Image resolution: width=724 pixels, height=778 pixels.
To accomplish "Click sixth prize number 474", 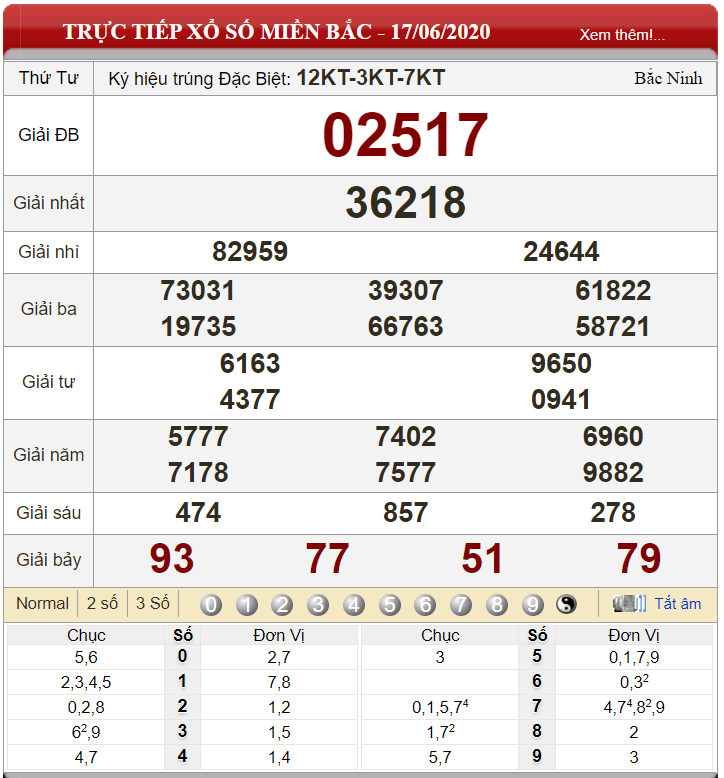I will coord(198,513).
